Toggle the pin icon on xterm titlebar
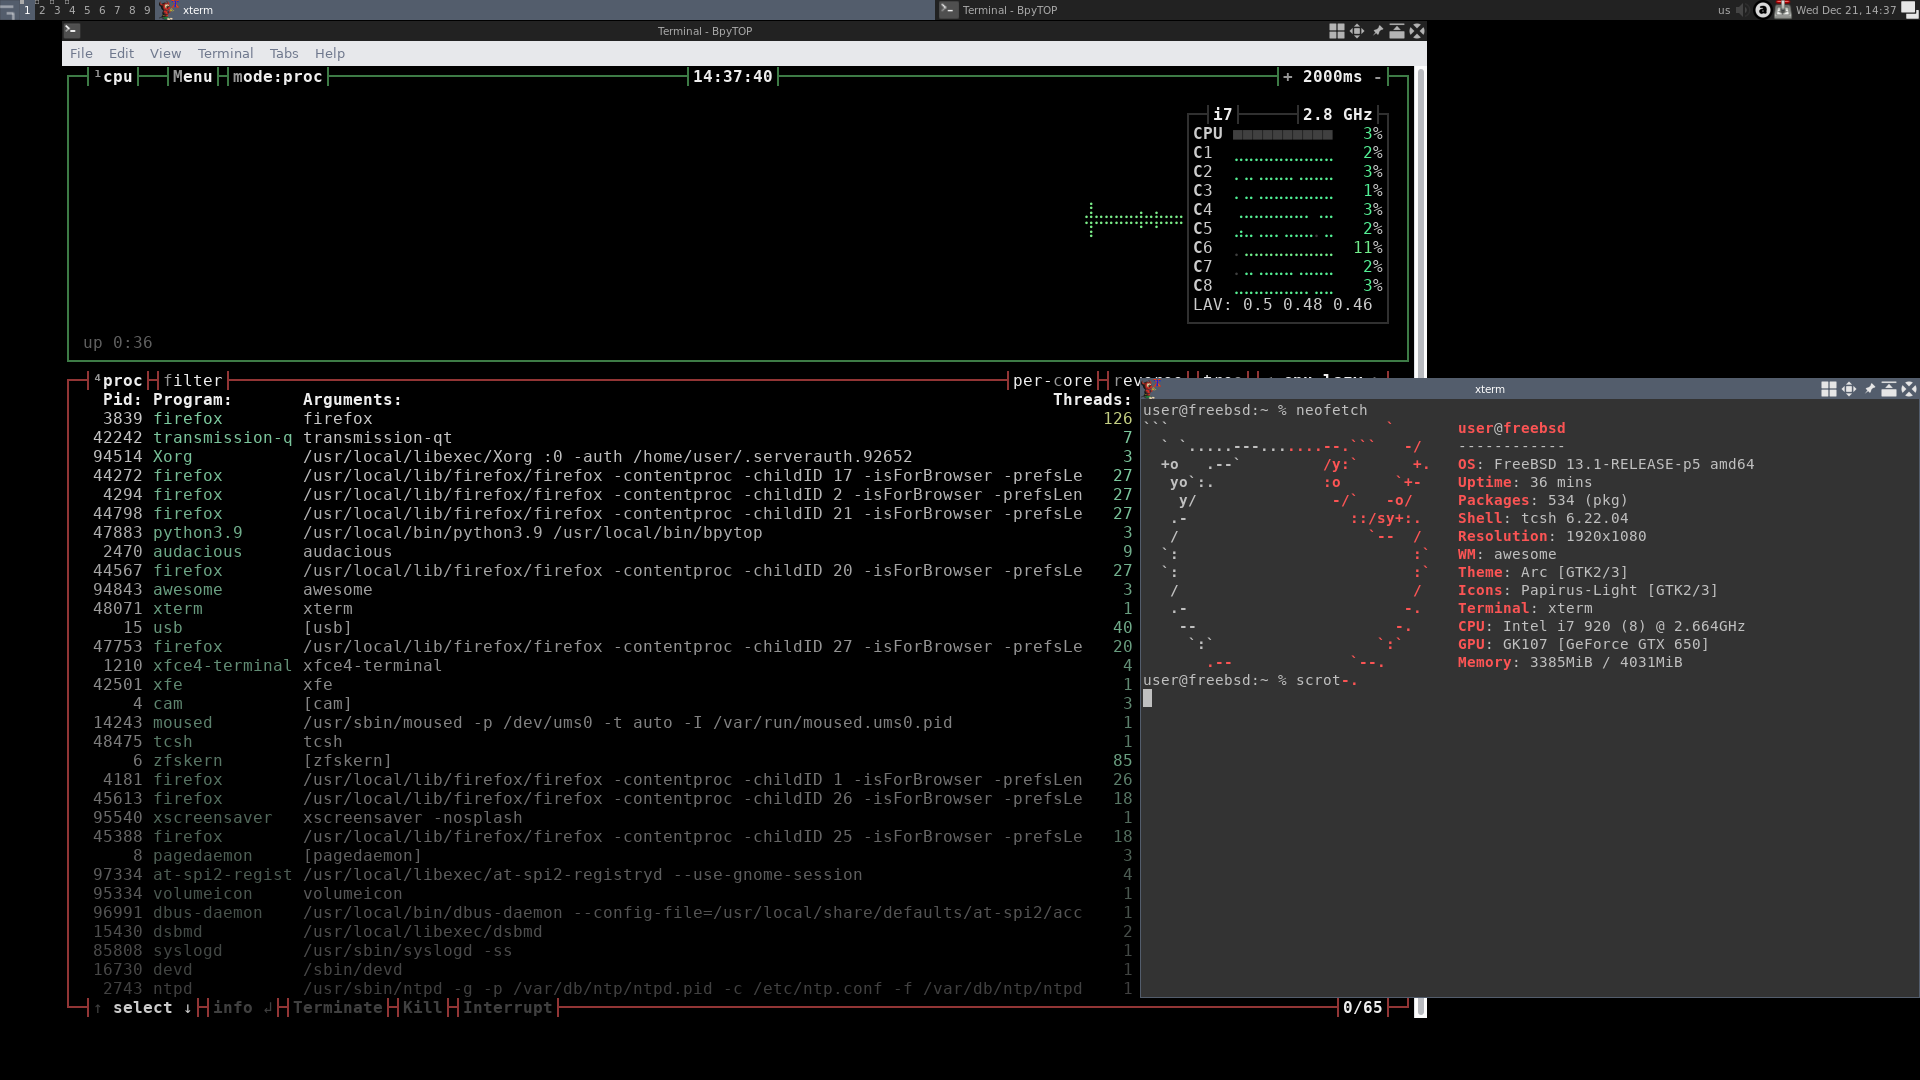 pos(1869,389)
